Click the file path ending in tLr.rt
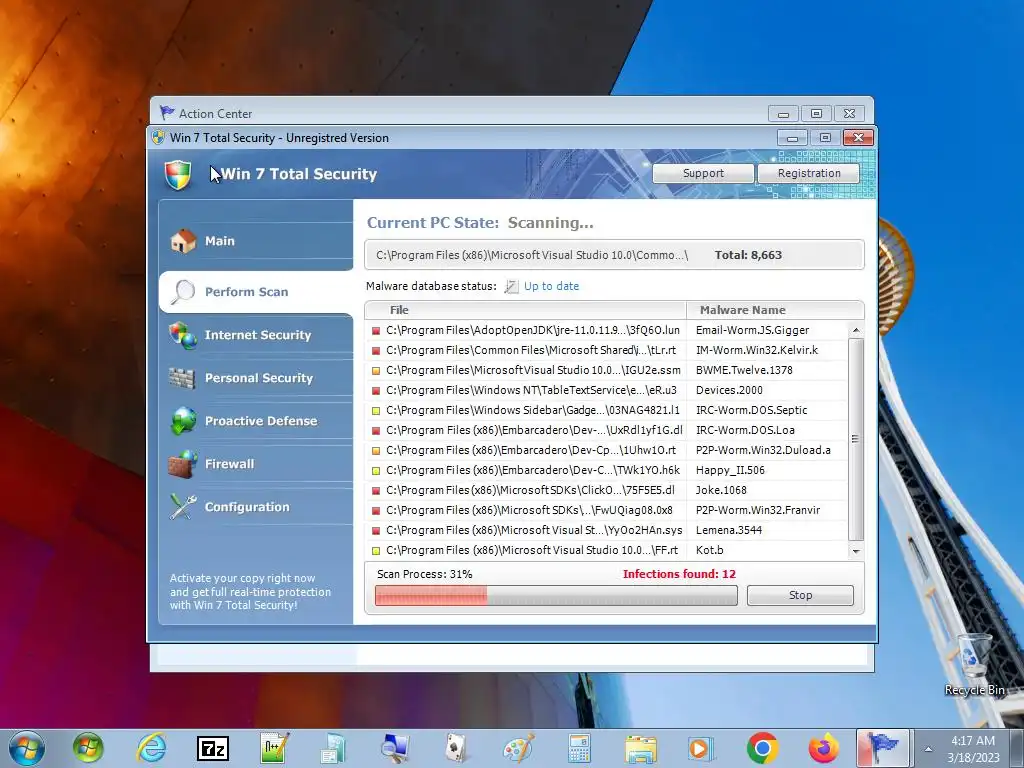This screenshot has height=768, width=1024. 531,350
